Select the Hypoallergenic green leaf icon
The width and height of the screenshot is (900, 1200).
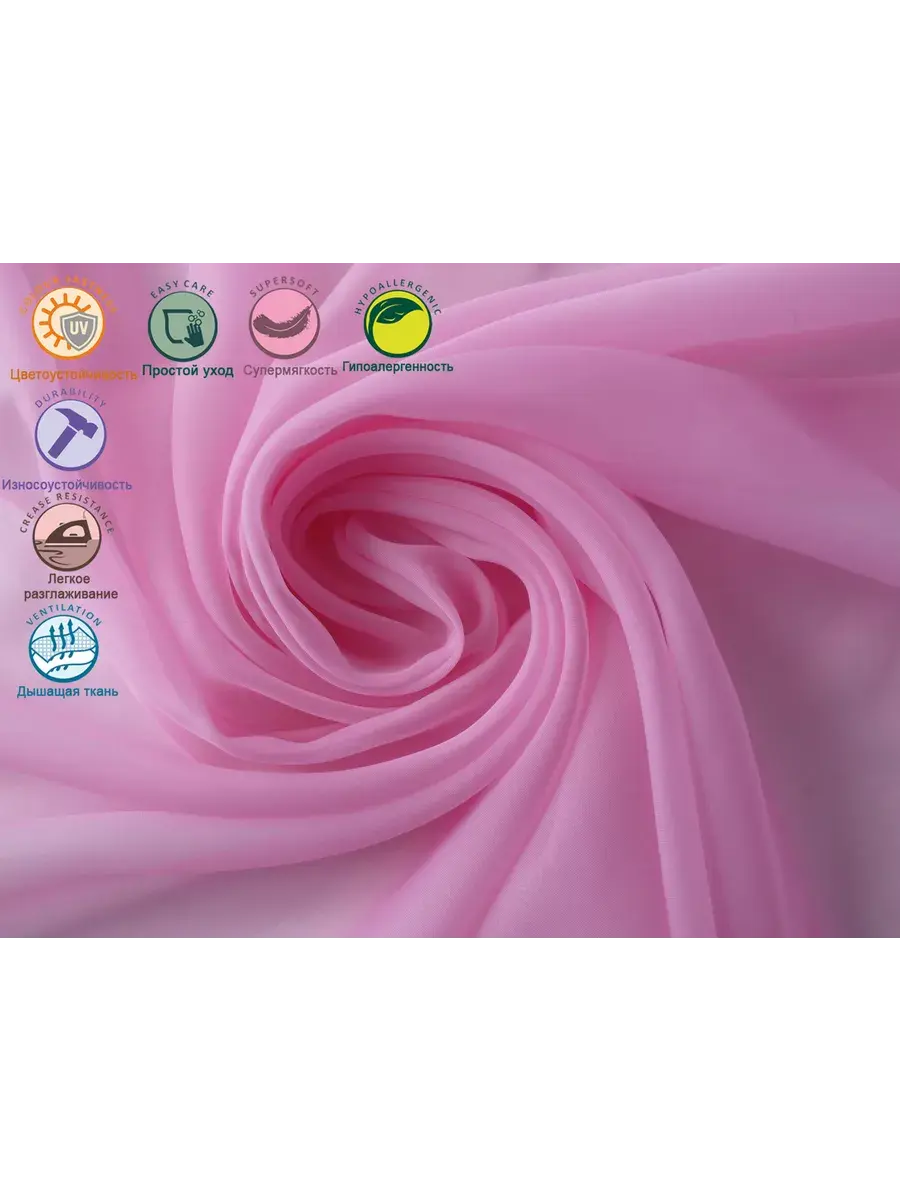click(x=397, y=324)
